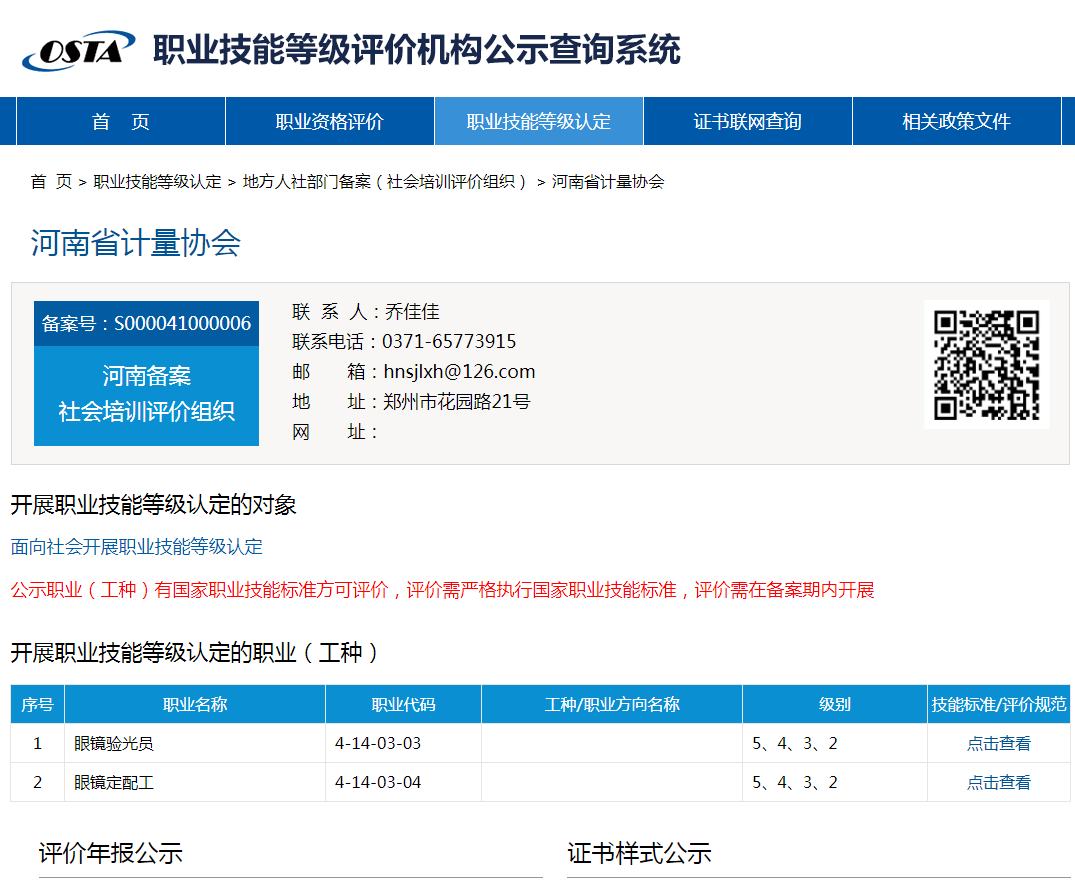
Task: Click the 评价年报公示 section heading
Action: tap(110, 854)
